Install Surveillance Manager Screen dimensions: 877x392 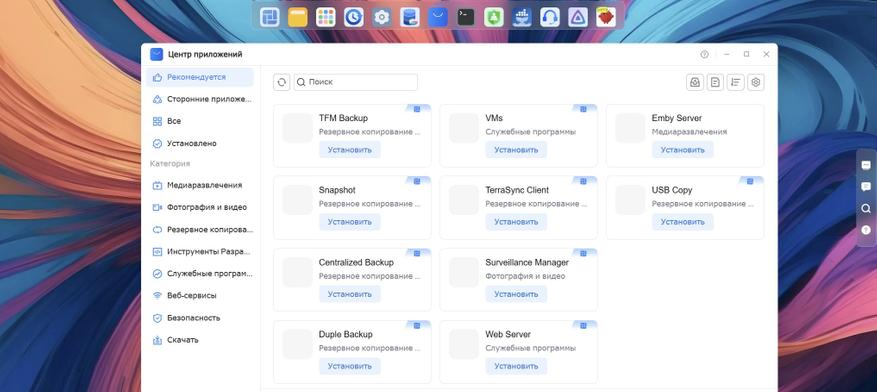tap(516, 294)
